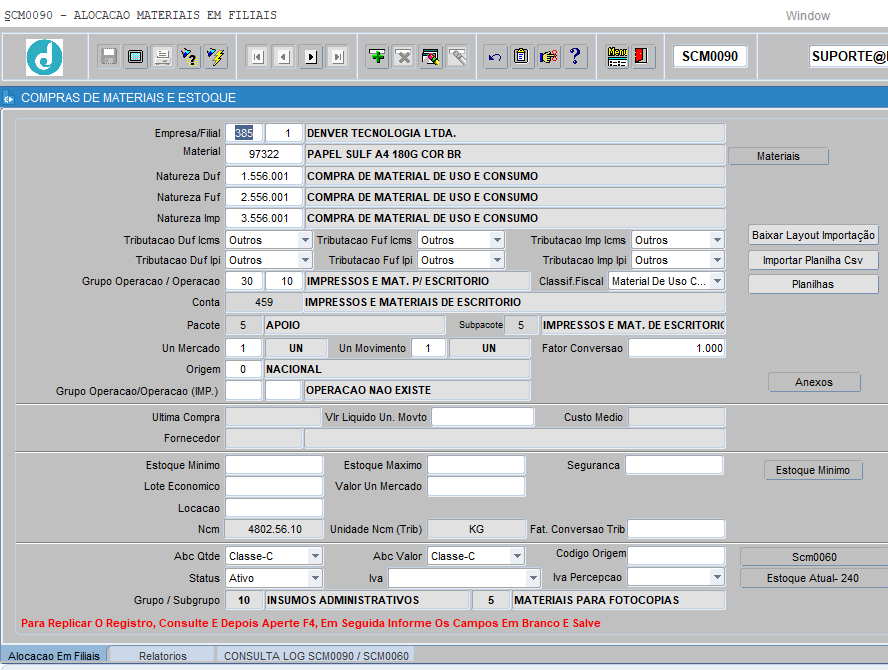The height and width of the screenshot is (670, 888).
Task: Click the Seguranca input field
Action: coord(674,465)
